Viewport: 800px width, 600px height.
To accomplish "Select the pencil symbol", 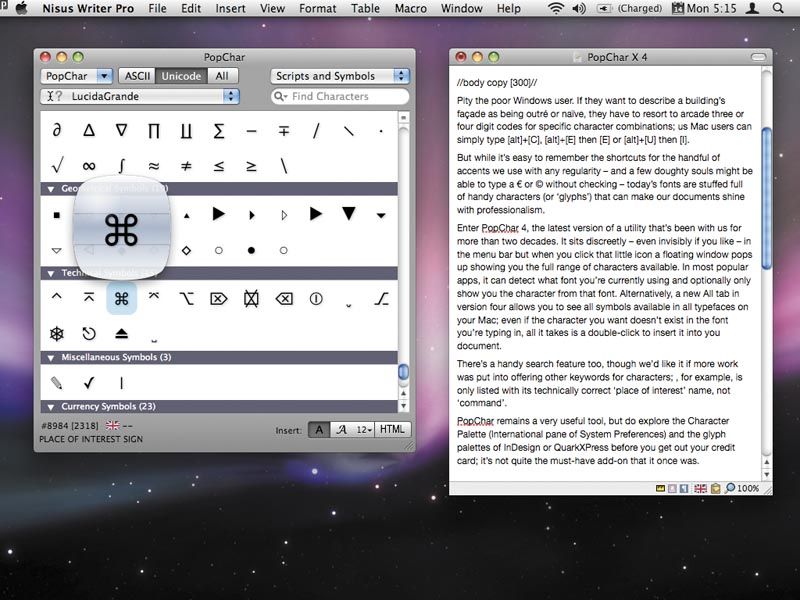I will coord(57,383).
